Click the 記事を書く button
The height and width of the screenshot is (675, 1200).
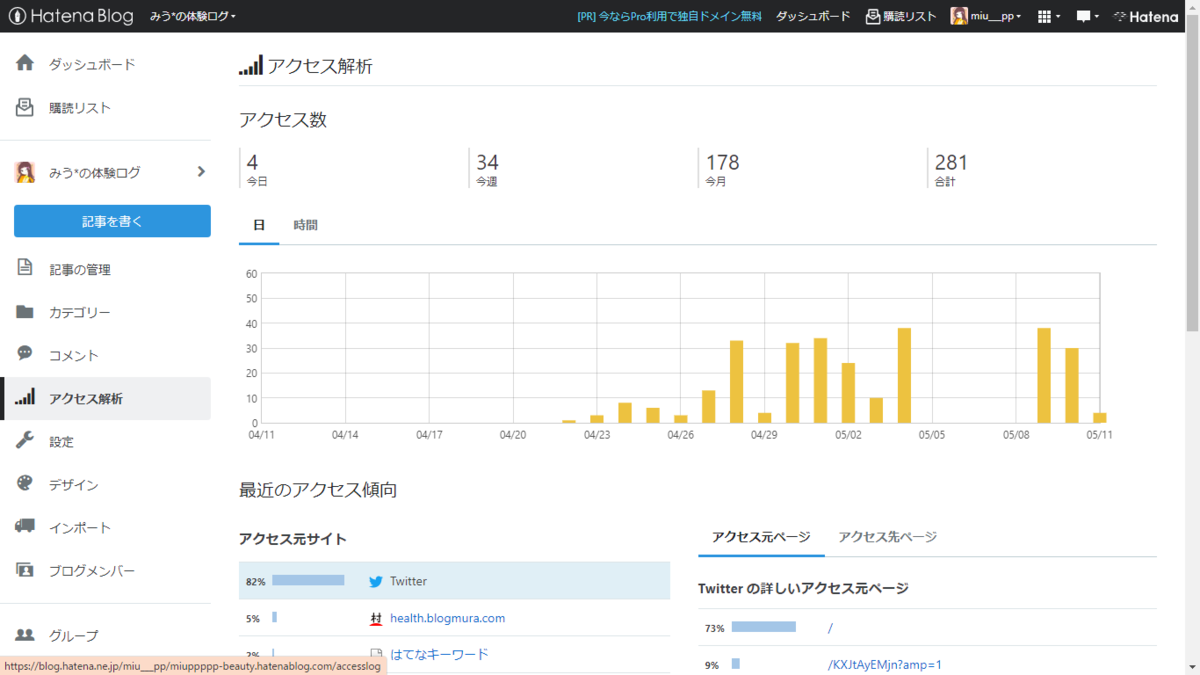coord(111,221)
